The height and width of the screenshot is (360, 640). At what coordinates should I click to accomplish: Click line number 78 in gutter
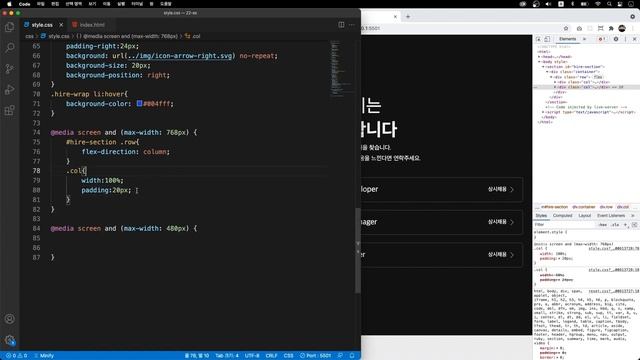click(x=36, y=171)
